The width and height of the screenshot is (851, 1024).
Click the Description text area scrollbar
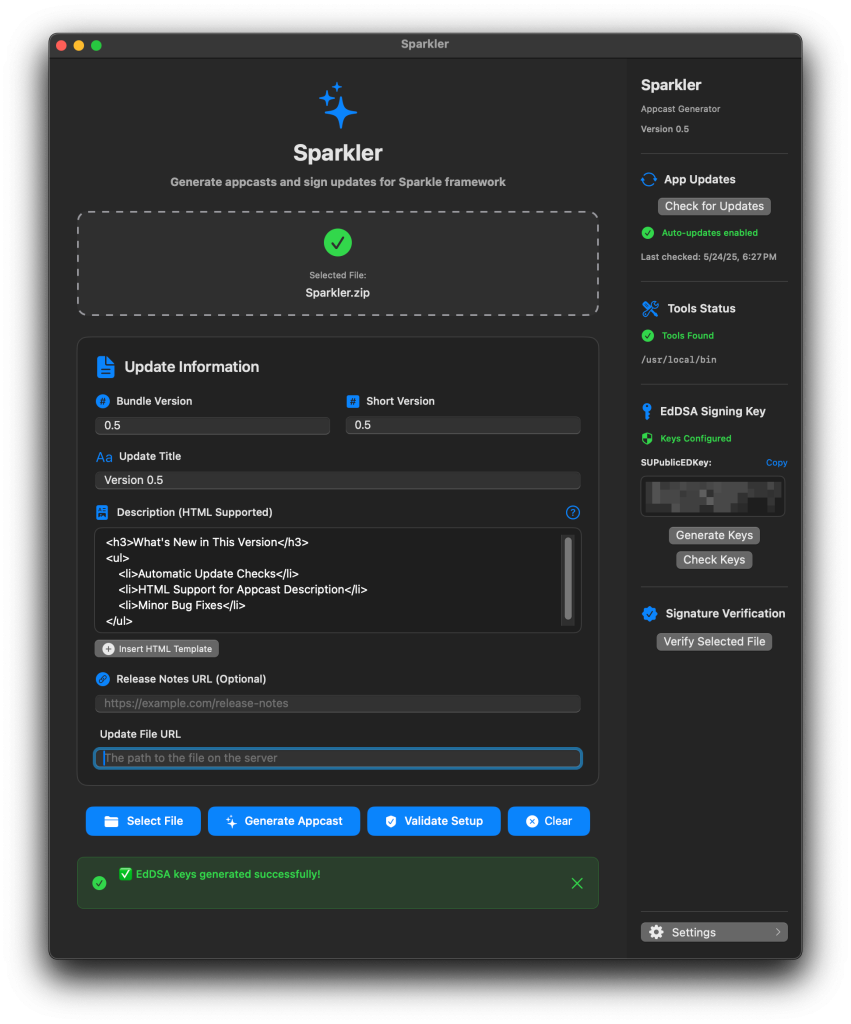pyautogui.click(x=568, y=579)
